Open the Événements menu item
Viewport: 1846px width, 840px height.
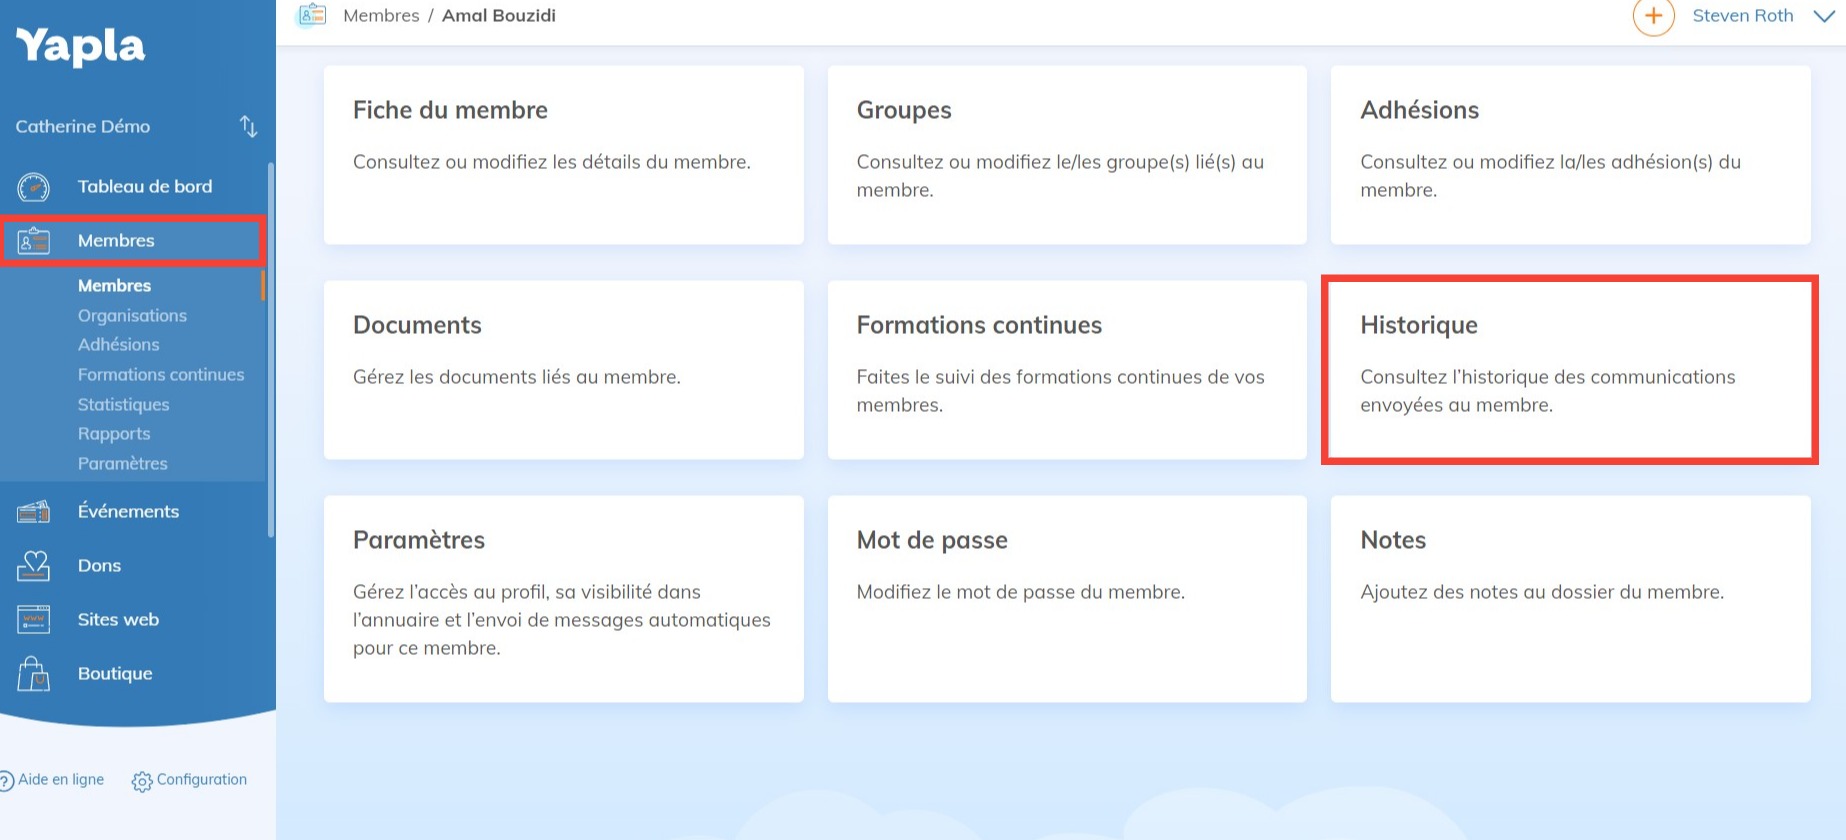(x=128, y=512)
